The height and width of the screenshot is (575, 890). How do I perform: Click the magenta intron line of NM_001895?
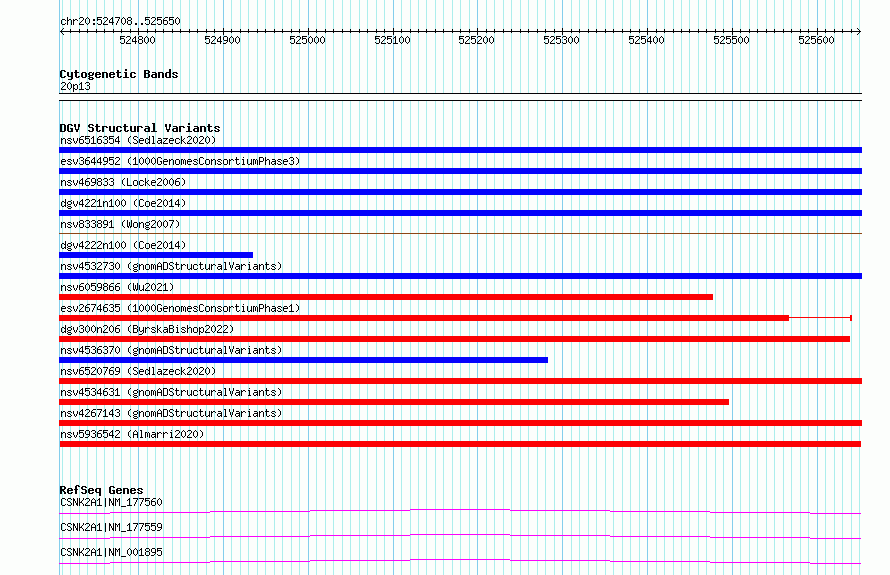click(x=460, y=560)
